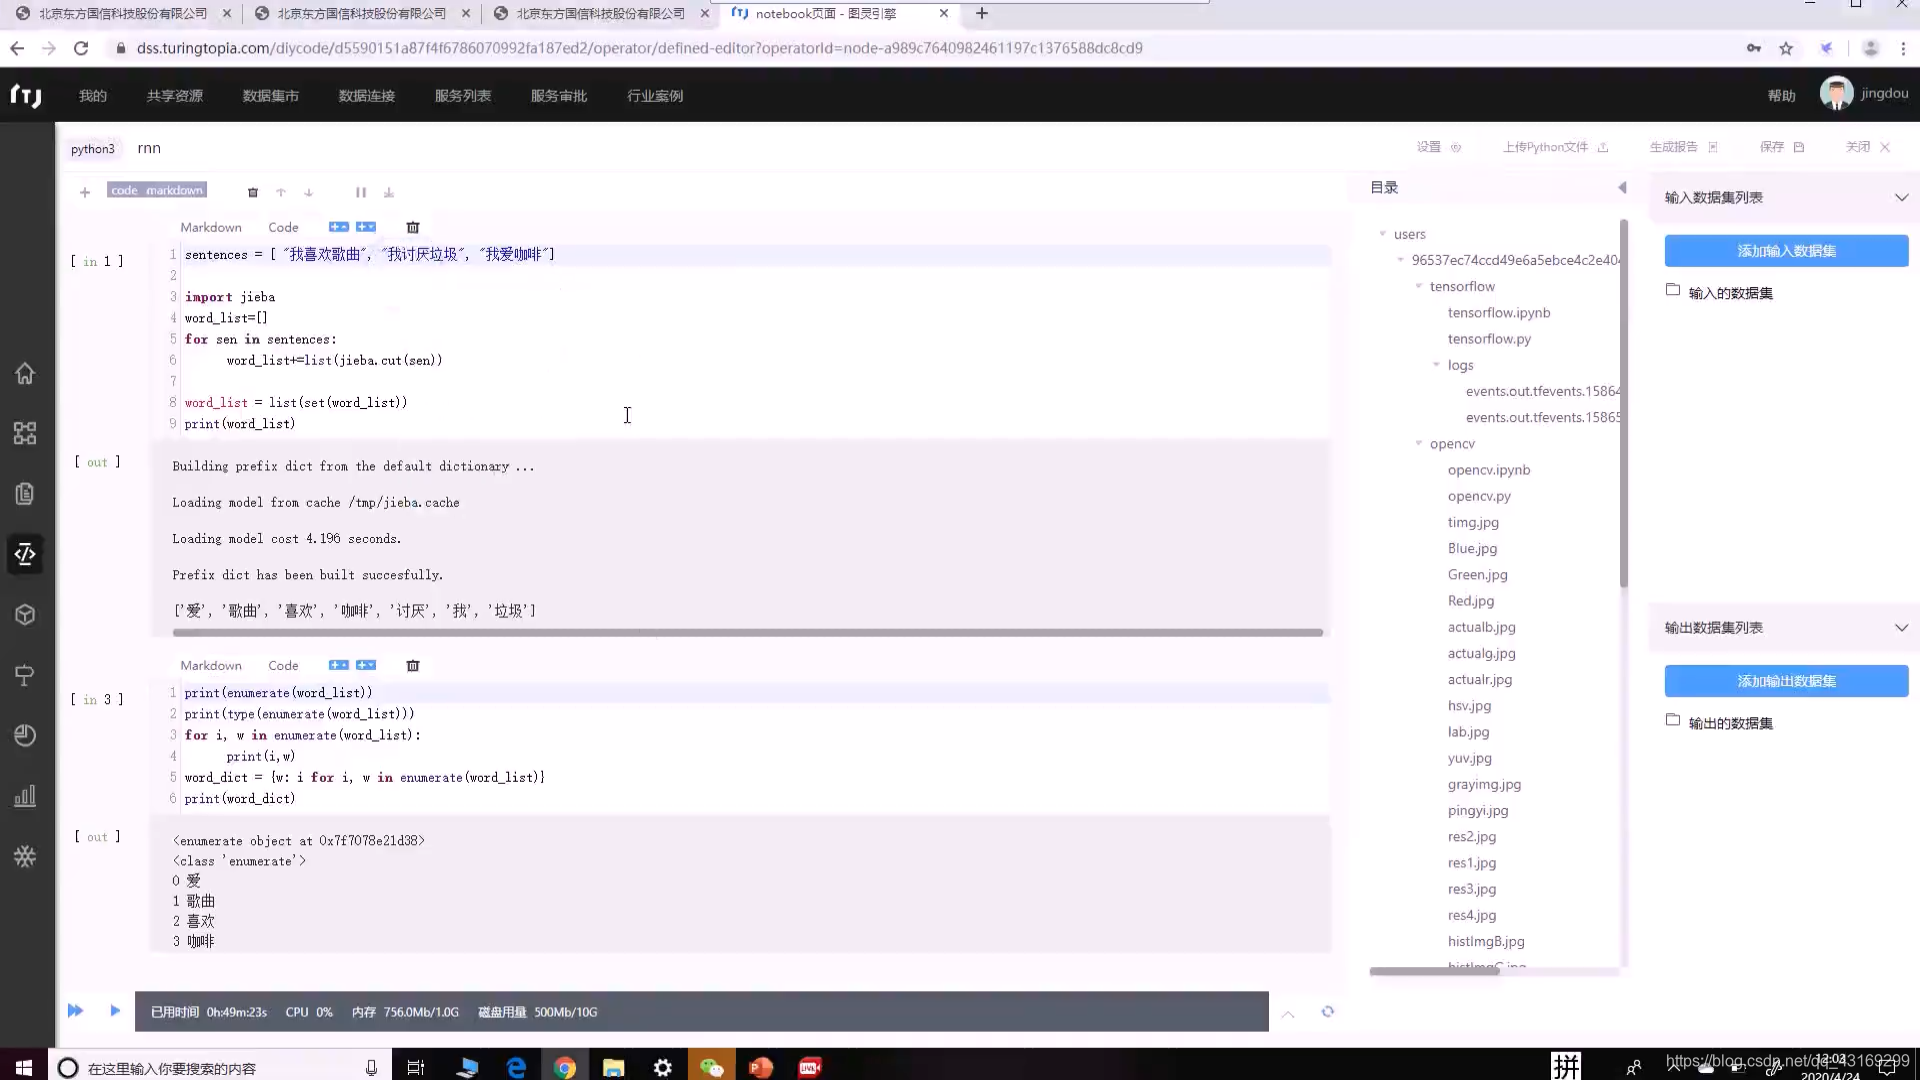The image size is (1920, 1080).
Task: Delete first cell using its trash icon
Action: (x=413, y=228)
